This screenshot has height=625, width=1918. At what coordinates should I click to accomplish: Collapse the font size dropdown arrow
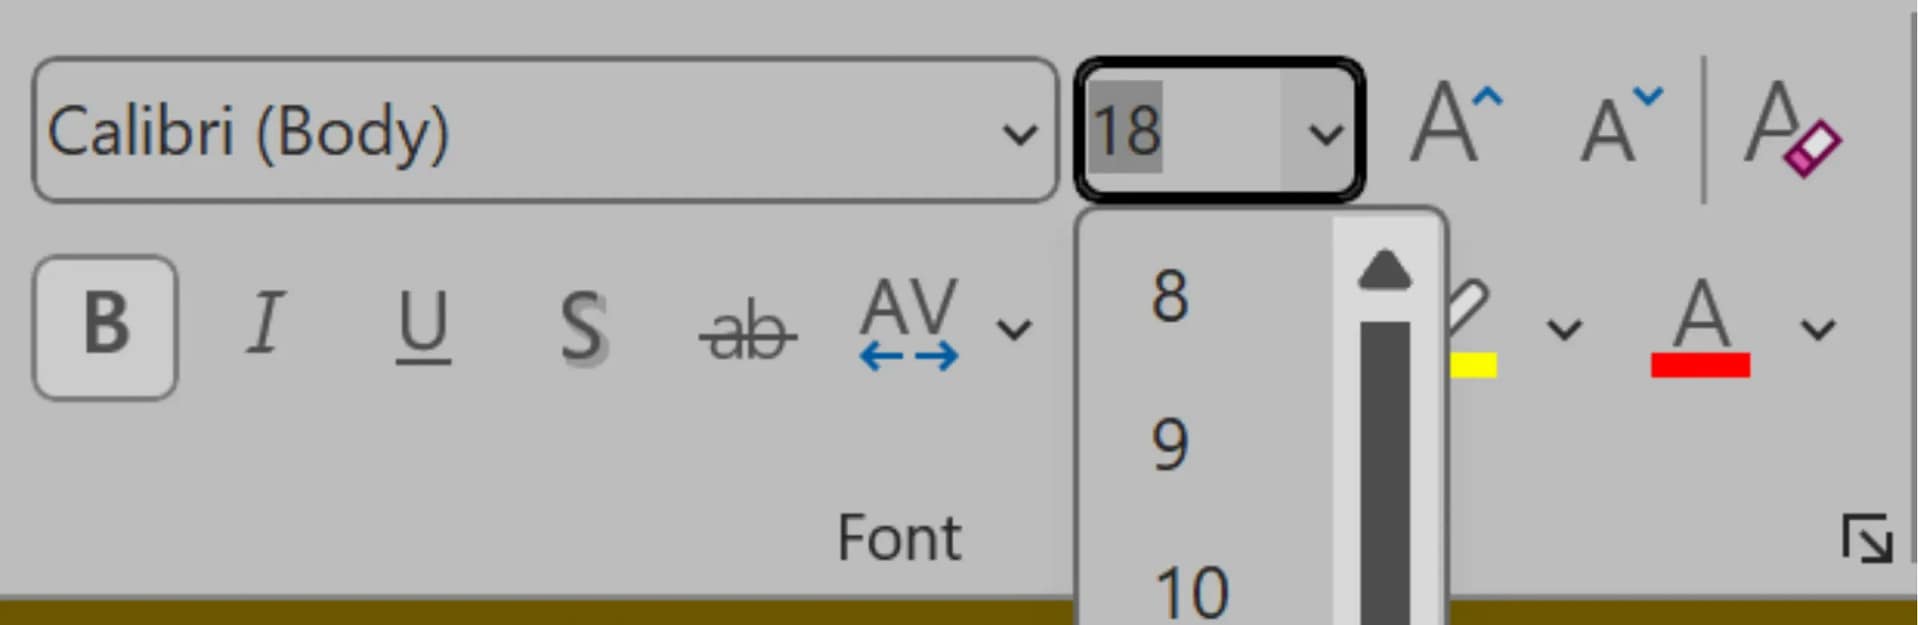1325,133
